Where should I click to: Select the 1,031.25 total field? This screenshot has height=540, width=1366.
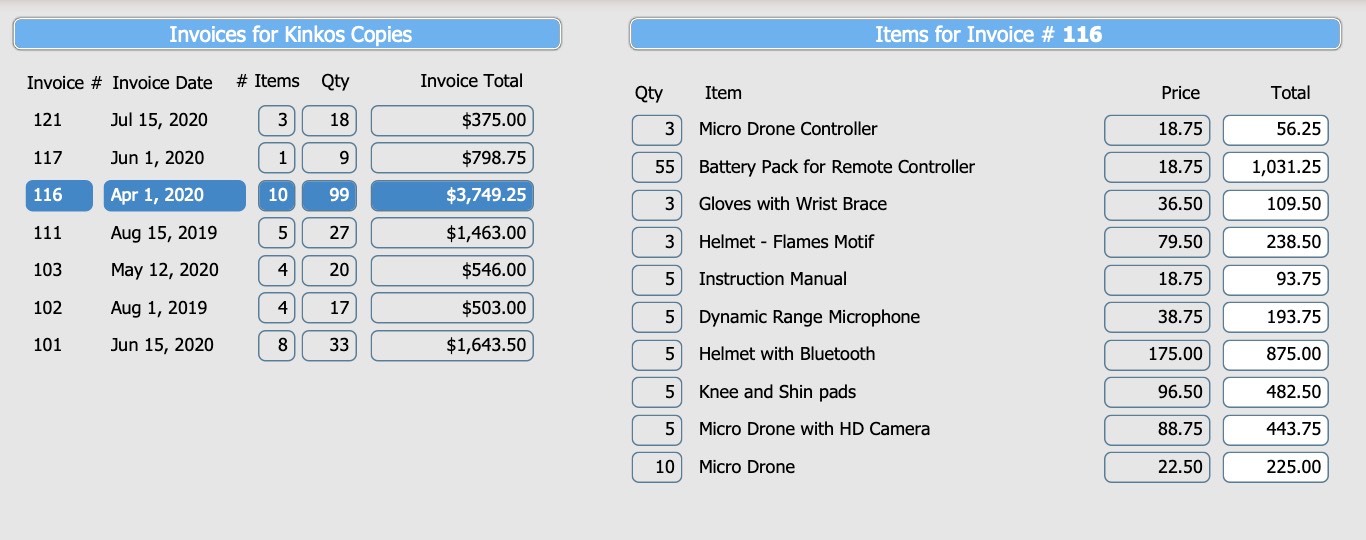(1276, 167)
